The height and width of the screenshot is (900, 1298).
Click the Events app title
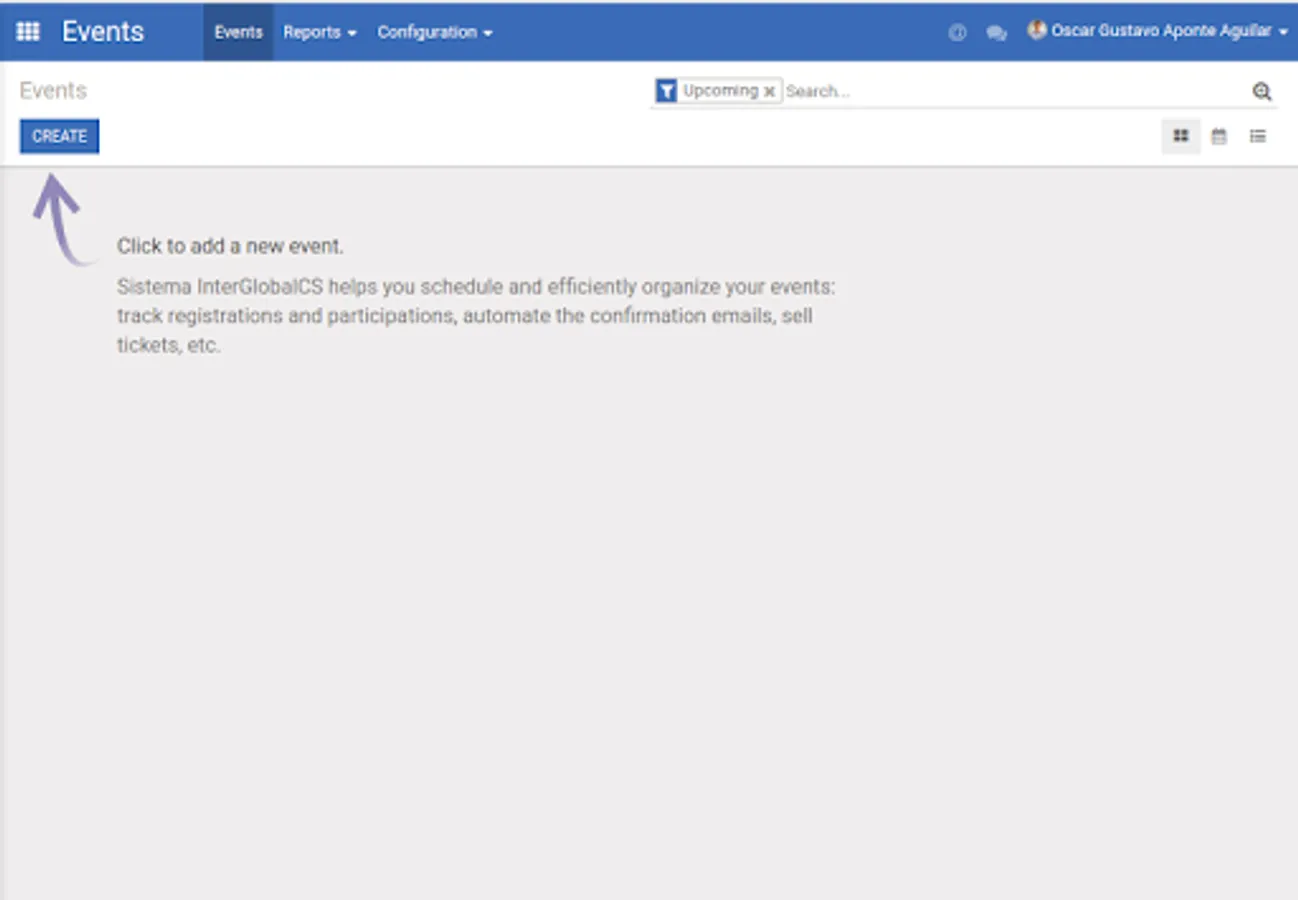tap(103, 32)
